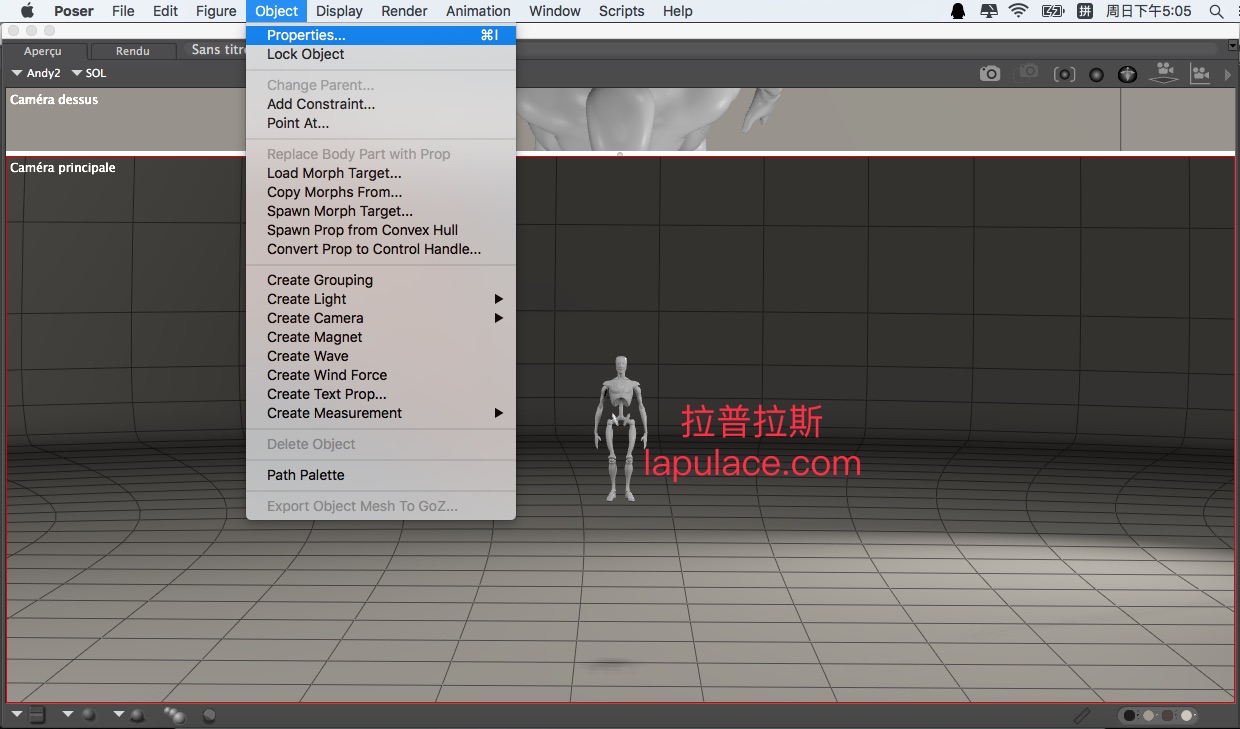Open the File menu
This screenshot has width=1240, height=729.
pyautogui.click(x=123, y=11)
